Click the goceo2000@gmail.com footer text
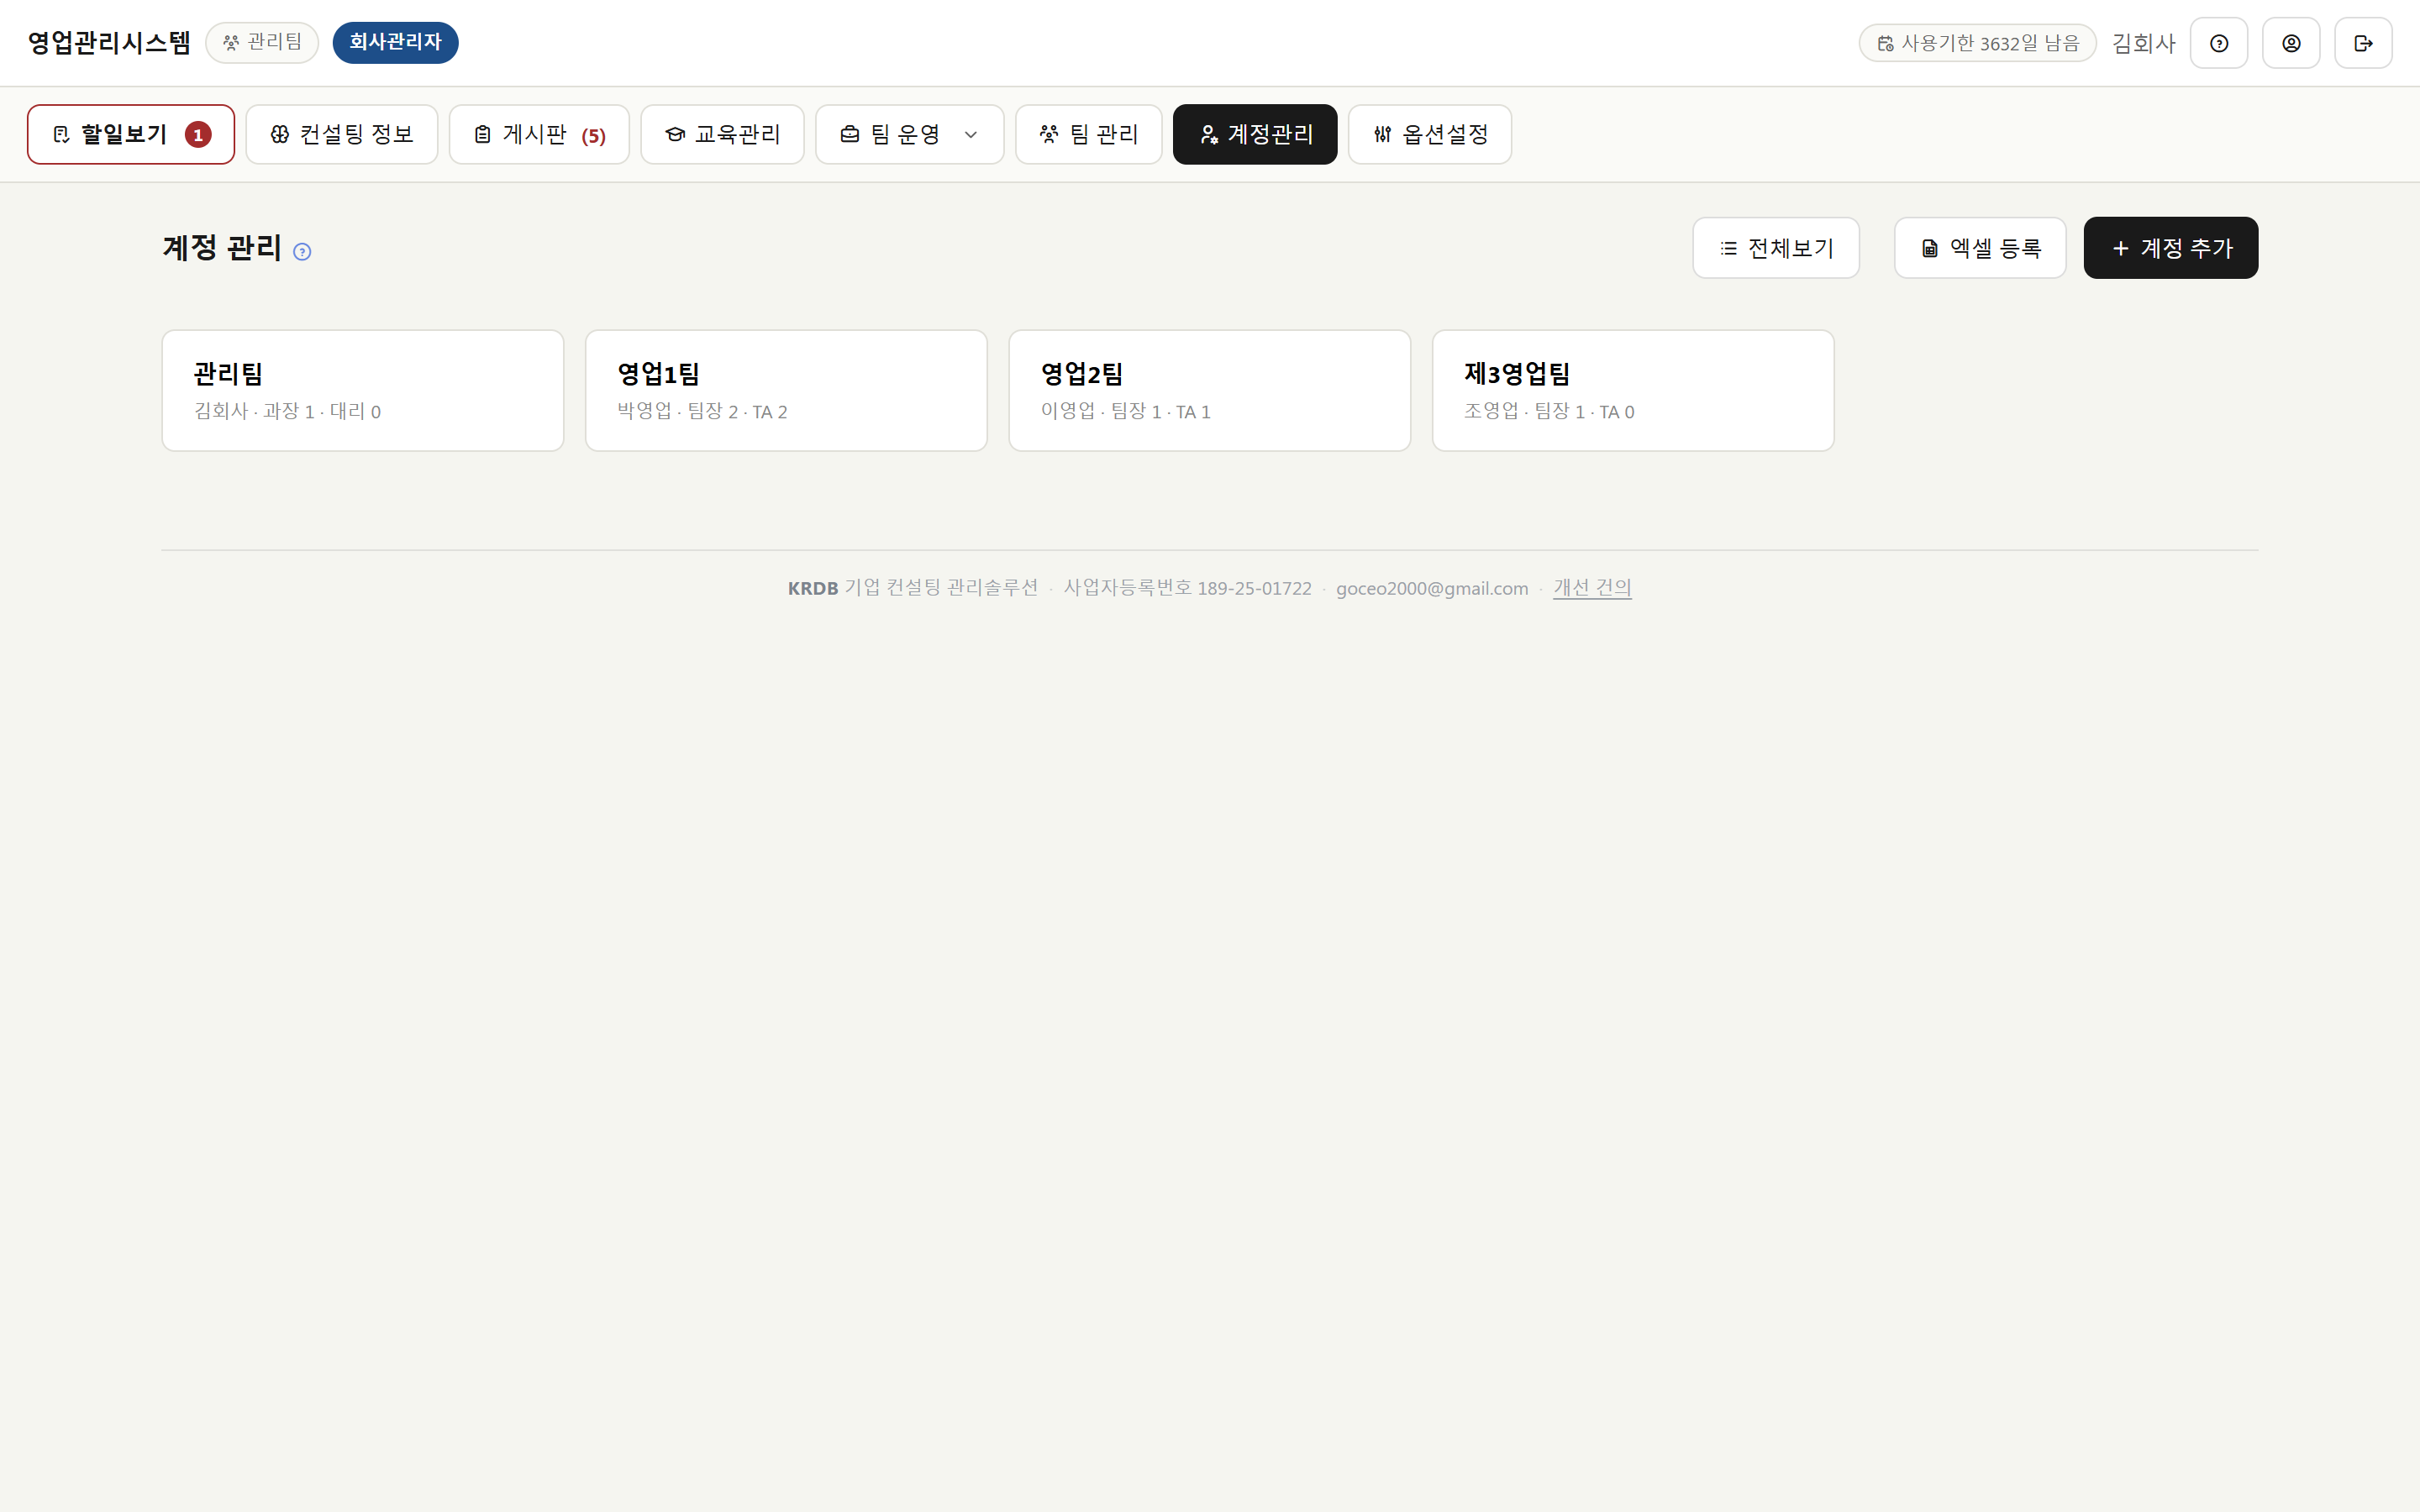The image size is (2420, 1512). point(1432,589)
